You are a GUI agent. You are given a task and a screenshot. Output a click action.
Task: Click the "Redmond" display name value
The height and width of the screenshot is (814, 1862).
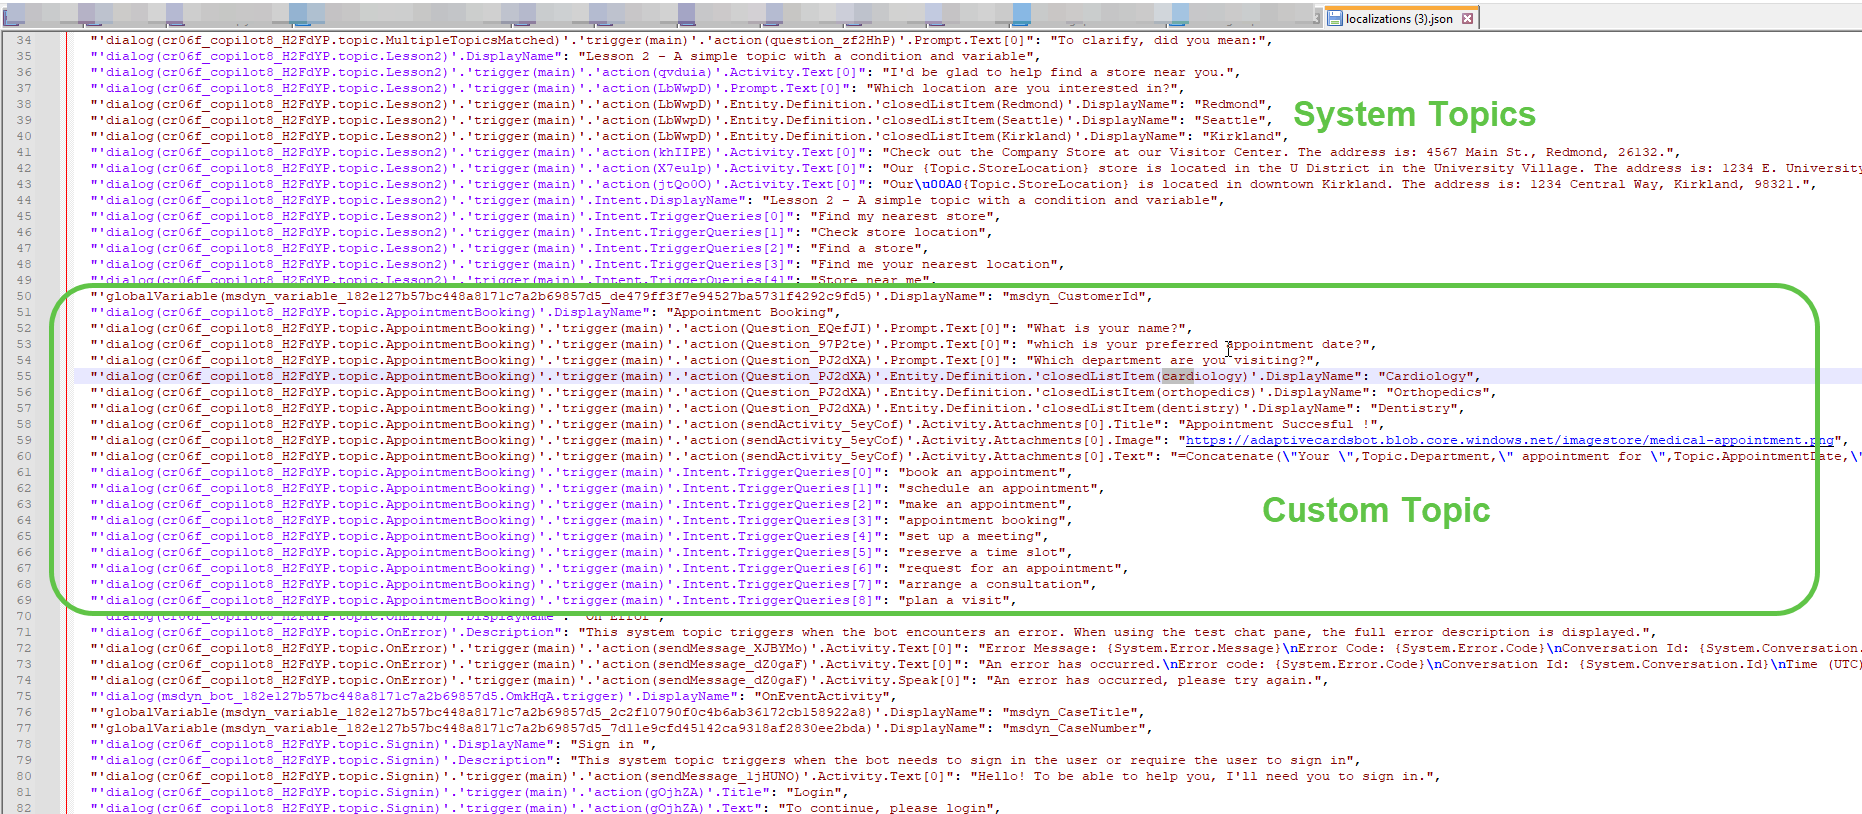[x=1230, y=104]
